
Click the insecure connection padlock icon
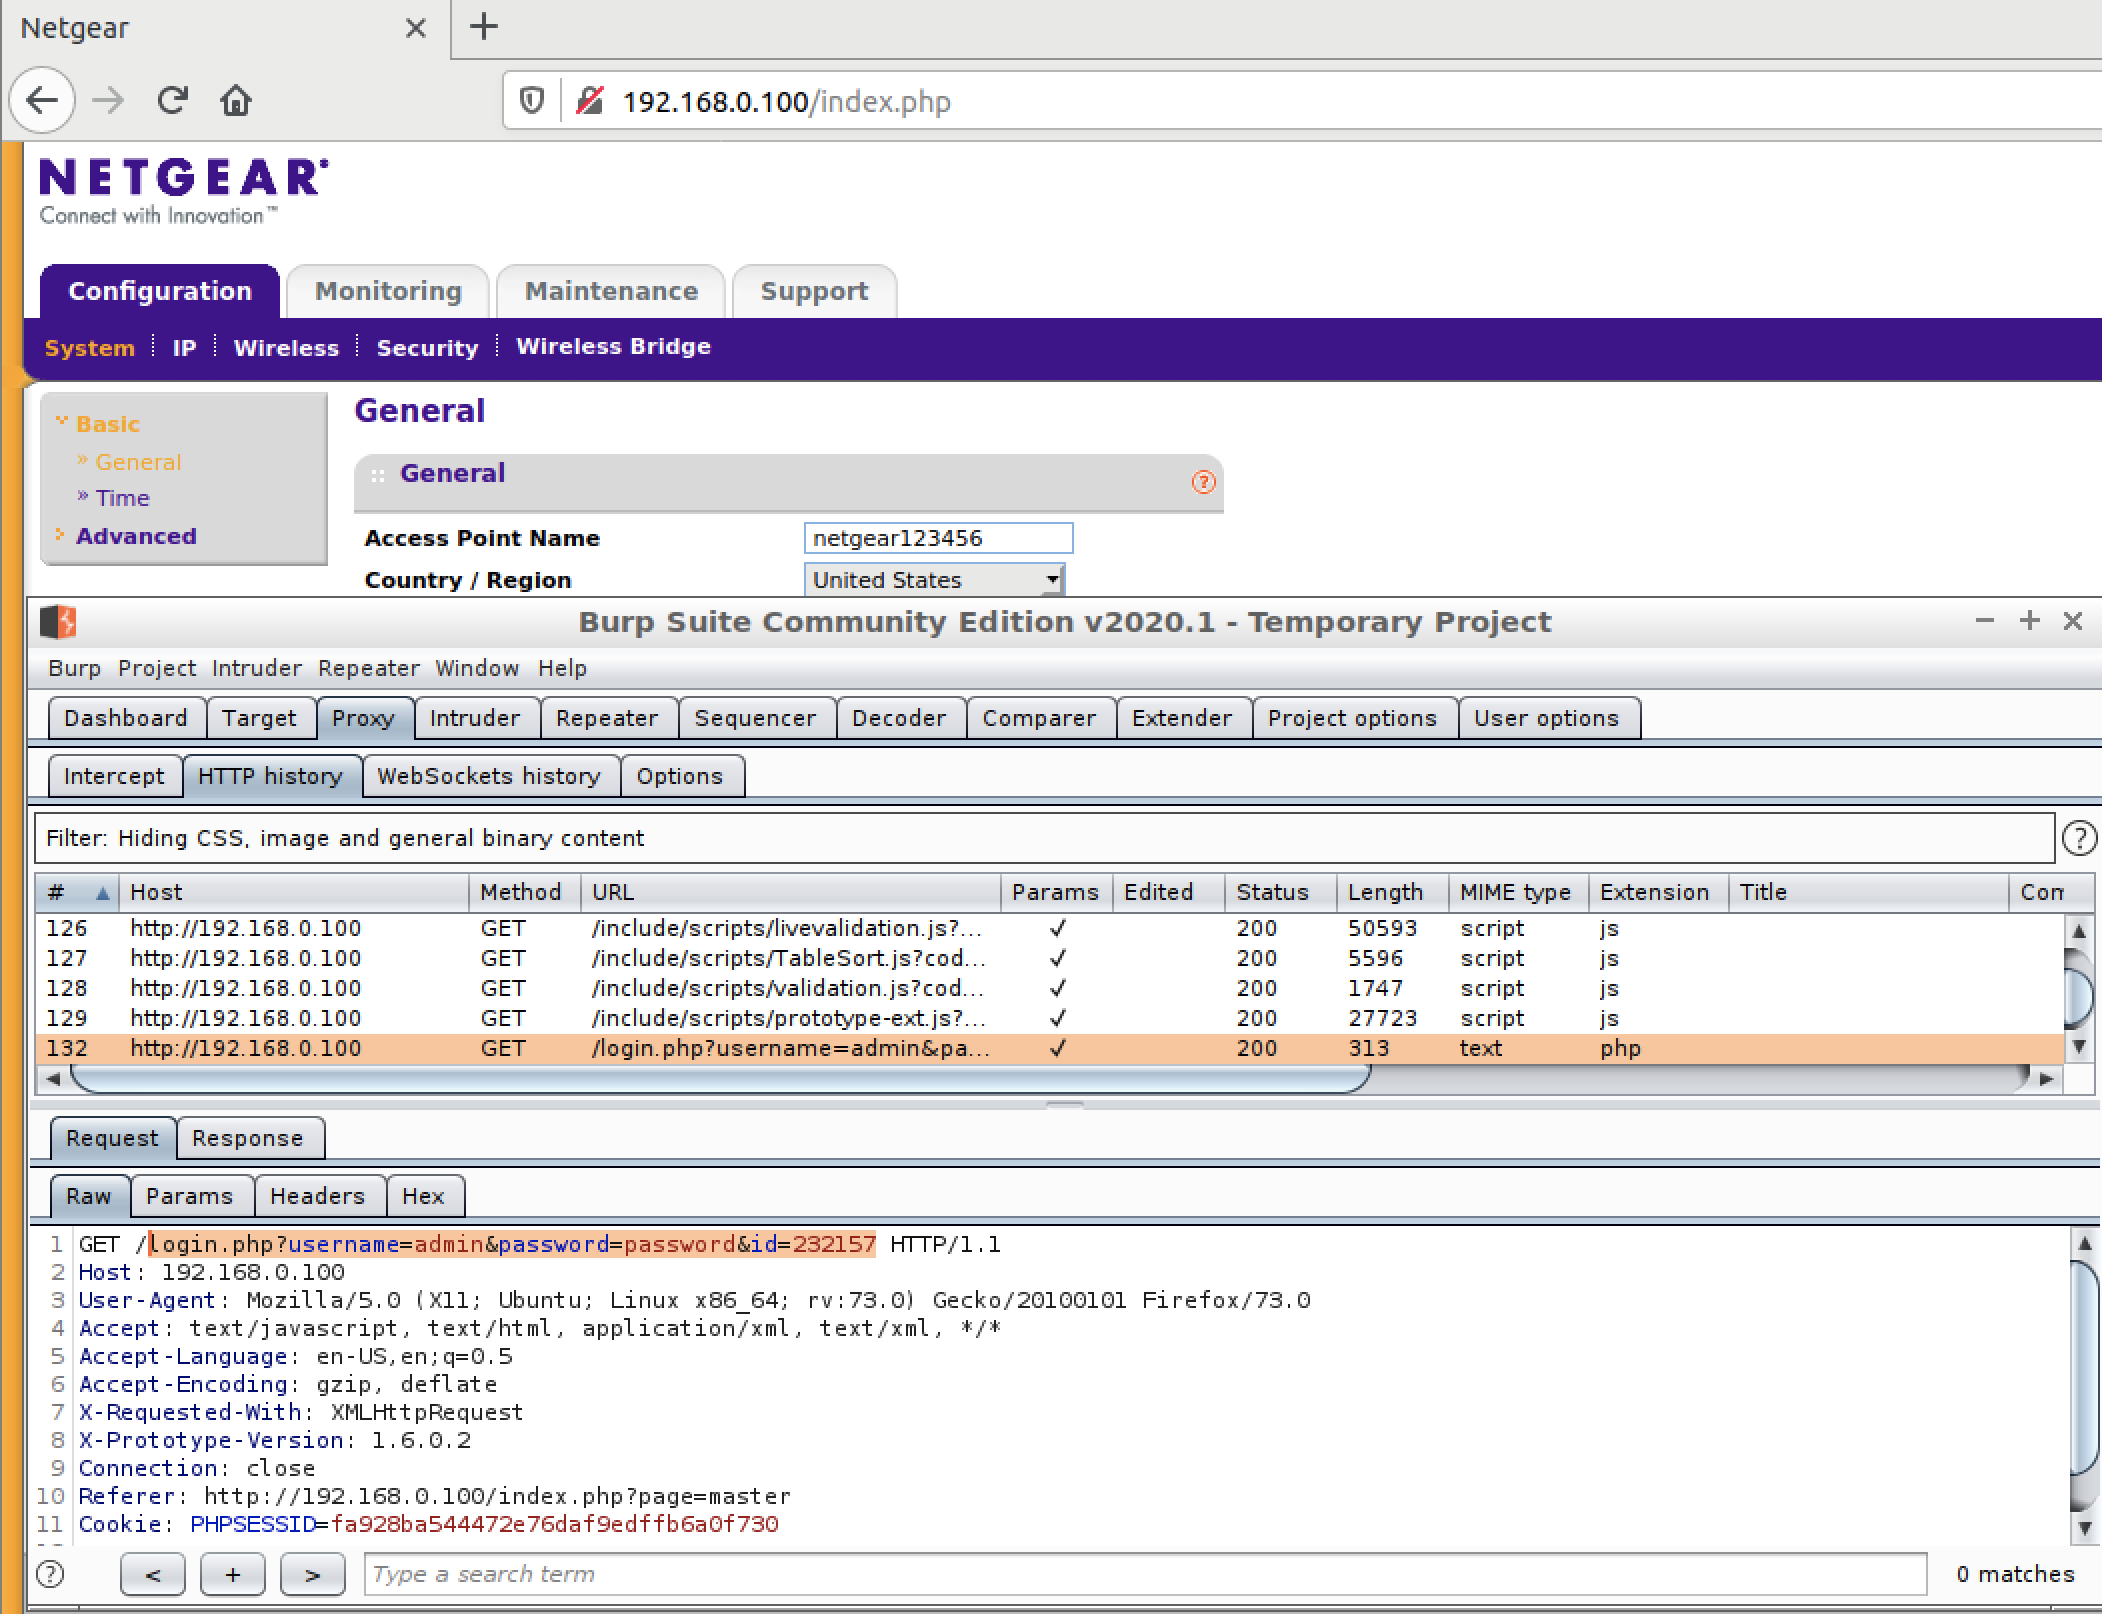[589, 101]
